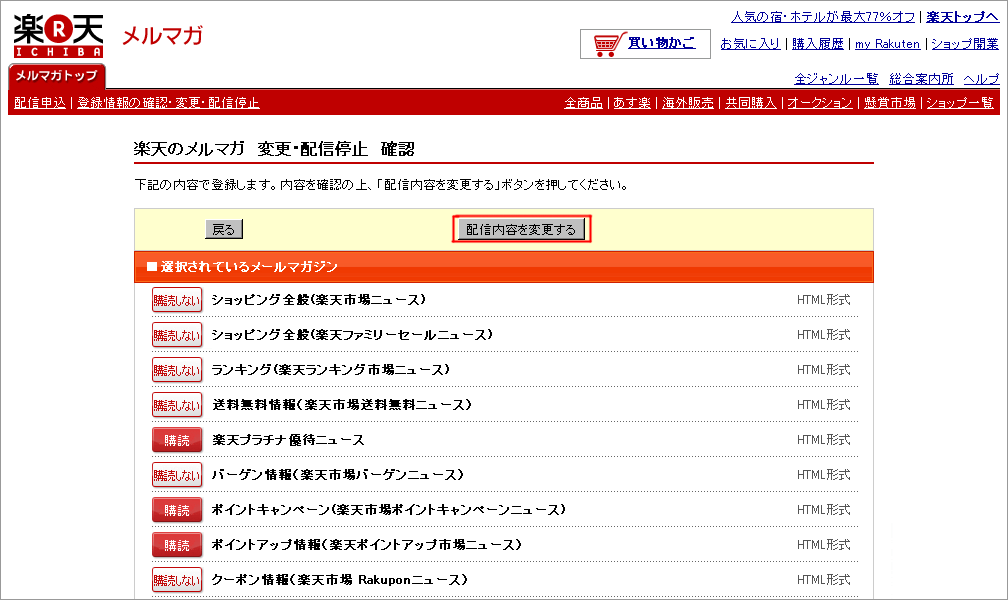Screen dimensions: 1008x600
Task: Toggle 購読しない badge for 楽天市場ニュース
Action: [x=177, y=300]
